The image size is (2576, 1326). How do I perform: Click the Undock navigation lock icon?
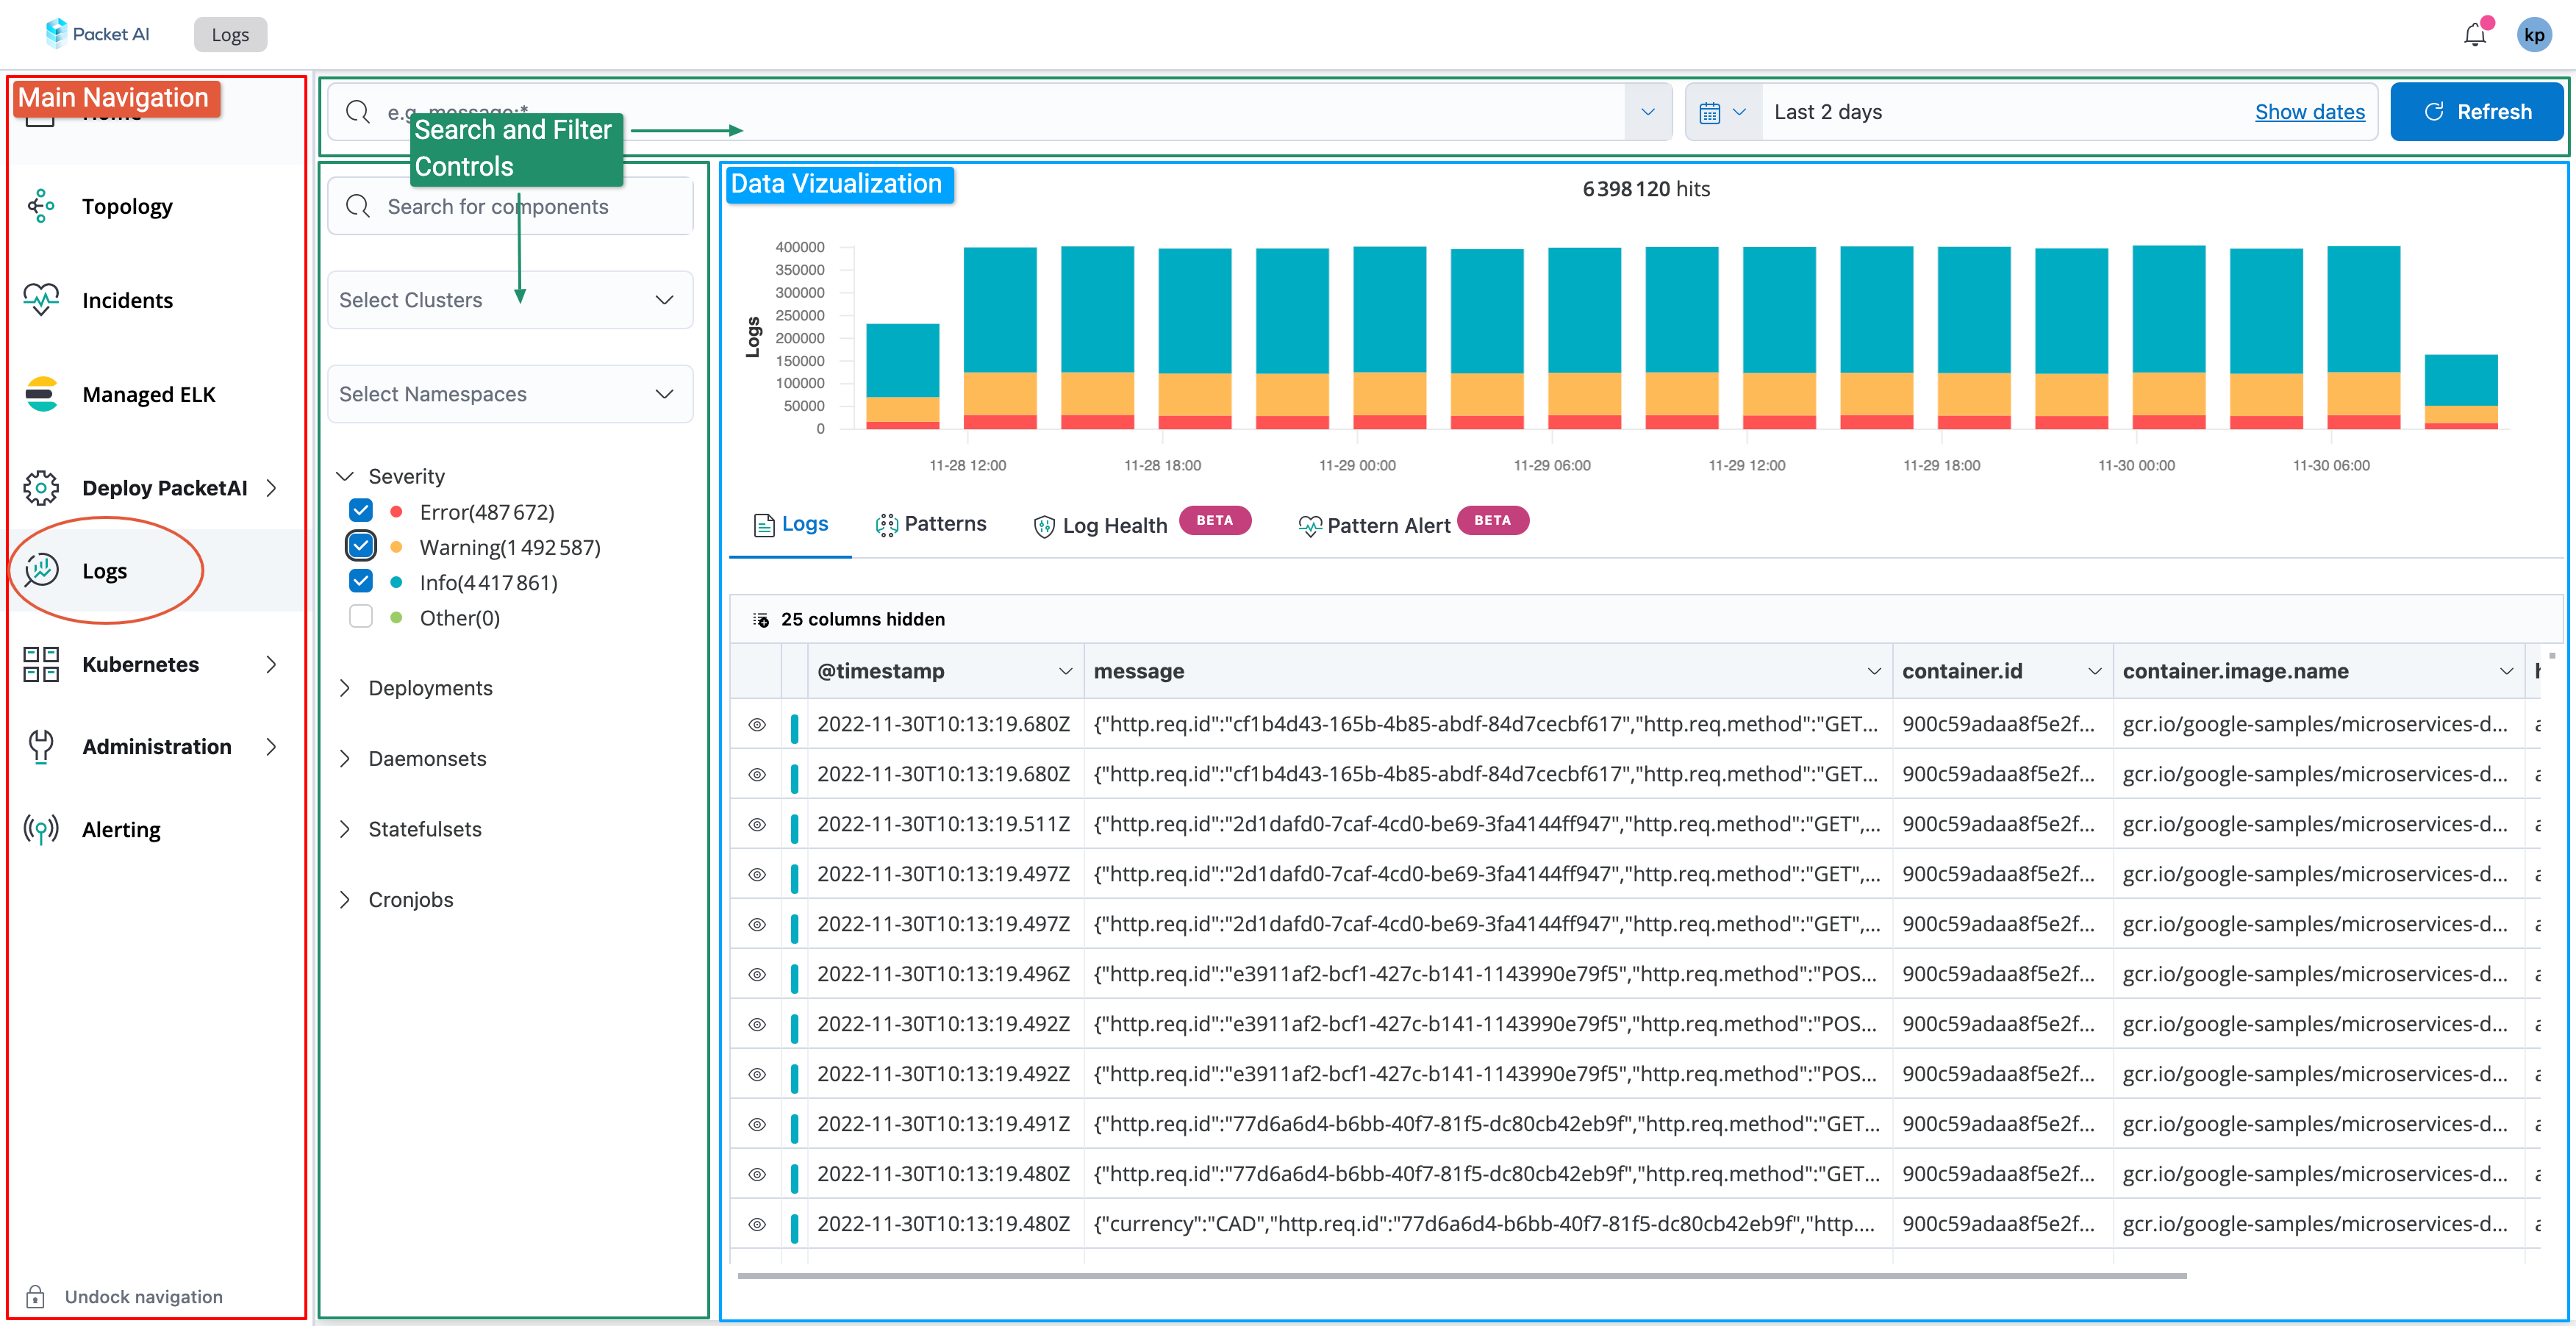pos(36,1297)
